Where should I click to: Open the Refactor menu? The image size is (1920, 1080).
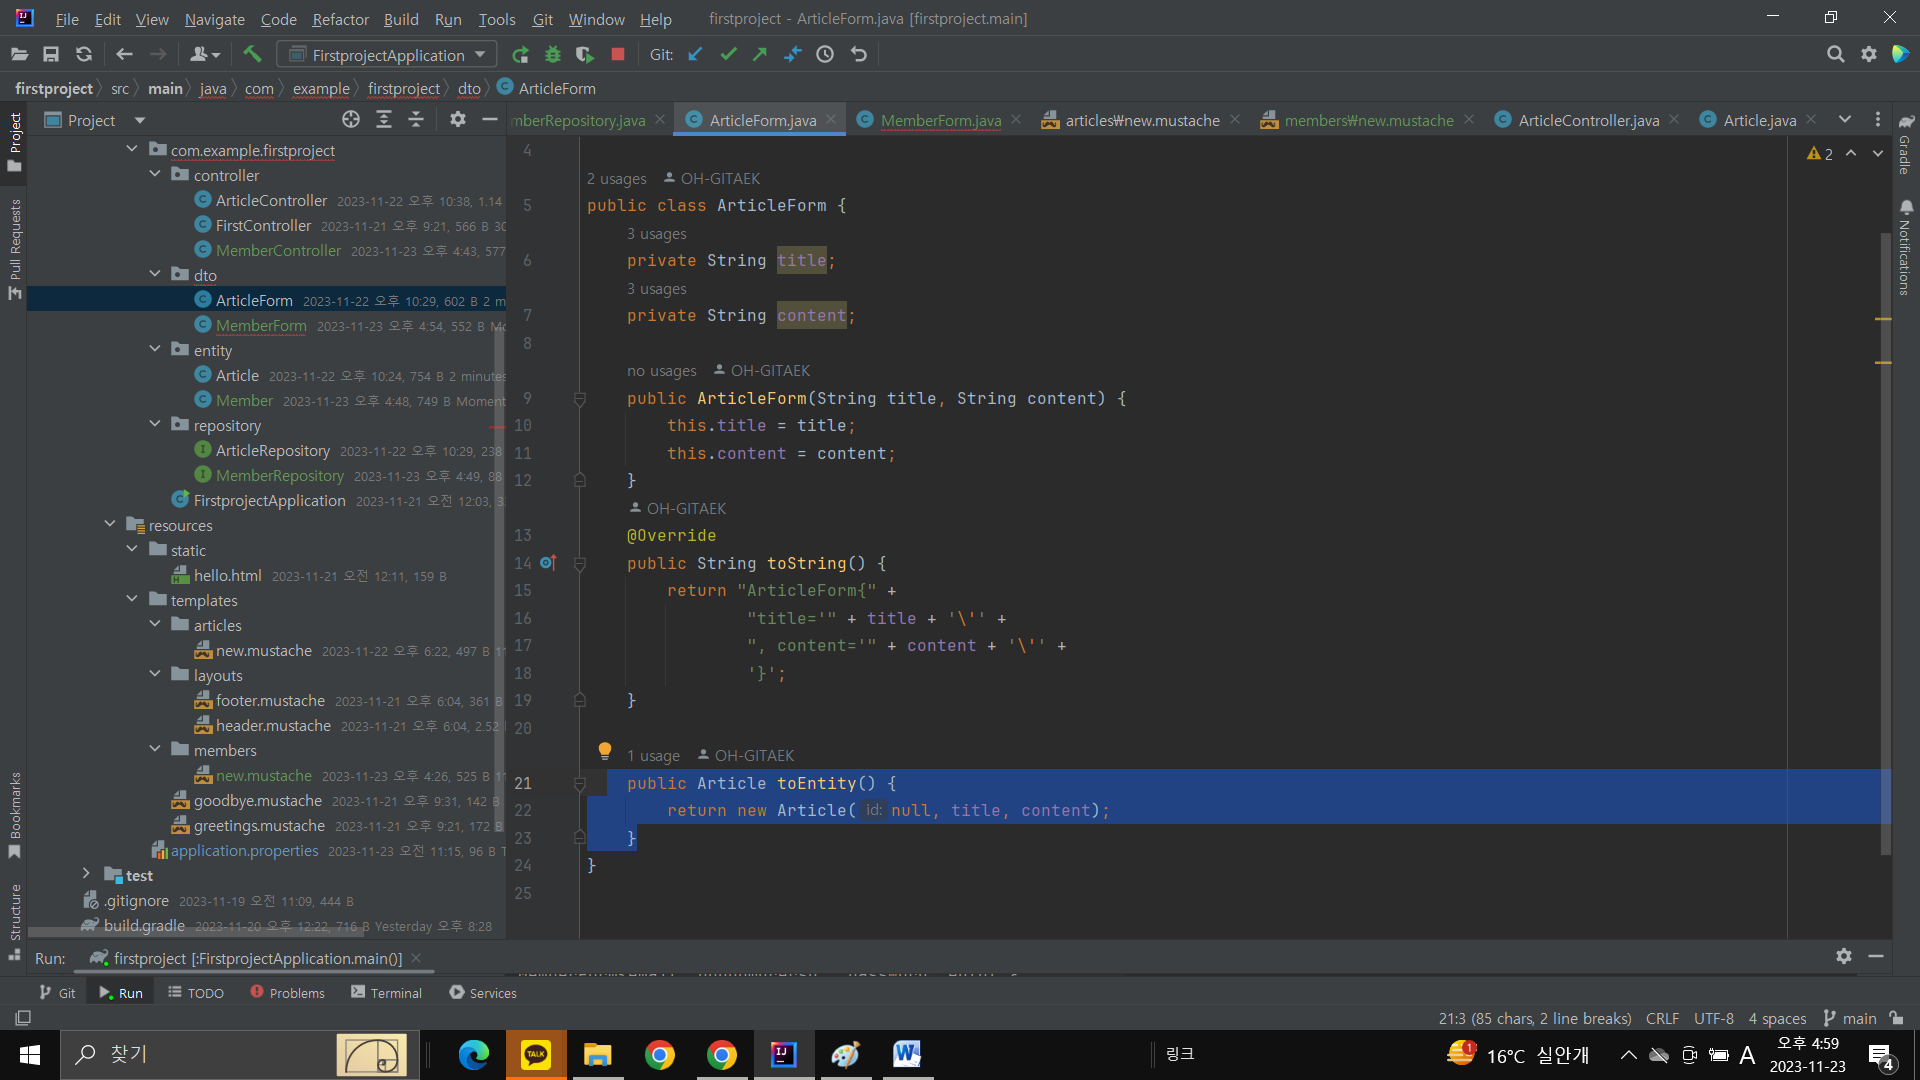340,19
